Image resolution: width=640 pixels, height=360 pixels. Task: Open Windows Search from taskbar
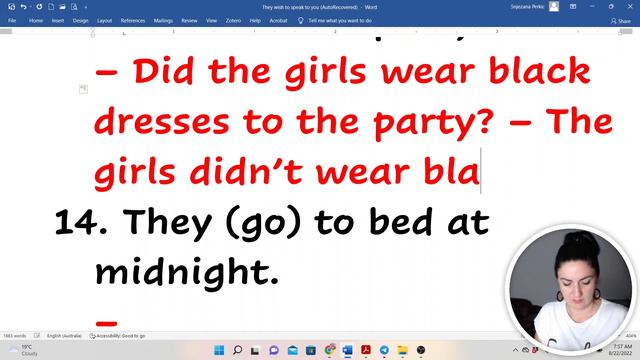click(x=237, y=350)
